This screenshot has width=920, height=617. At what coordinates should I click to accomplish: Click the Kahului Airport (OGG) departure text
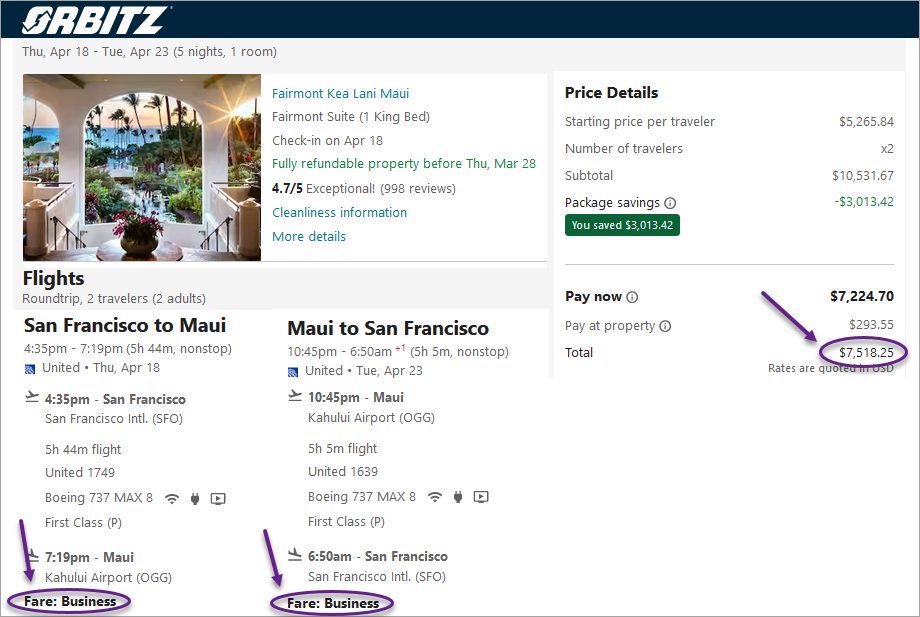point(371,418)
